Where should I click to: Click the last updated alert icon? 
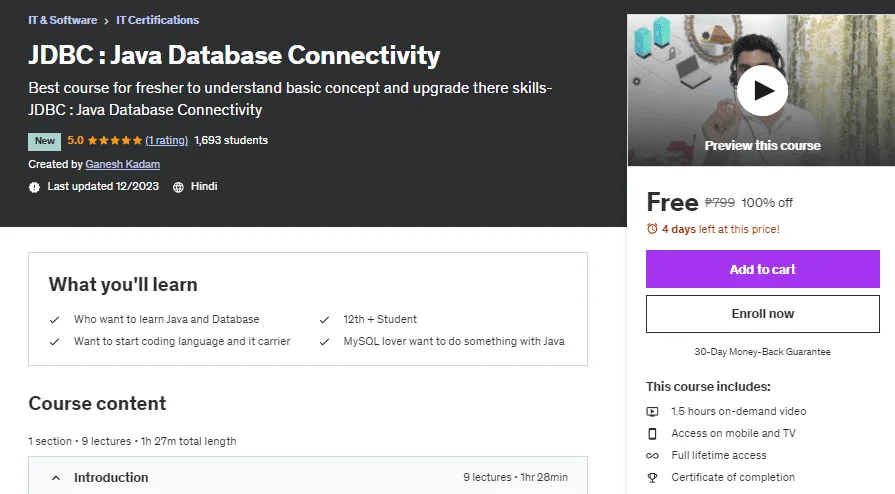point(34,187)
